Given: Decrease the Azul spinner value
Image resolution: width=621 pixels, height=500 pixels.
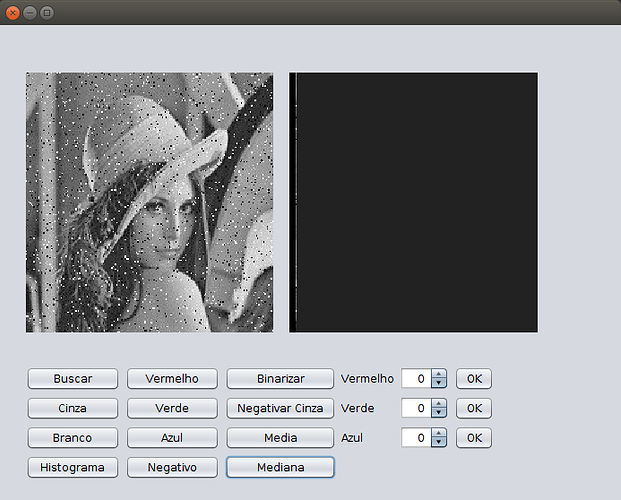Looking at the screenshot, I should [x=439, y=443].
